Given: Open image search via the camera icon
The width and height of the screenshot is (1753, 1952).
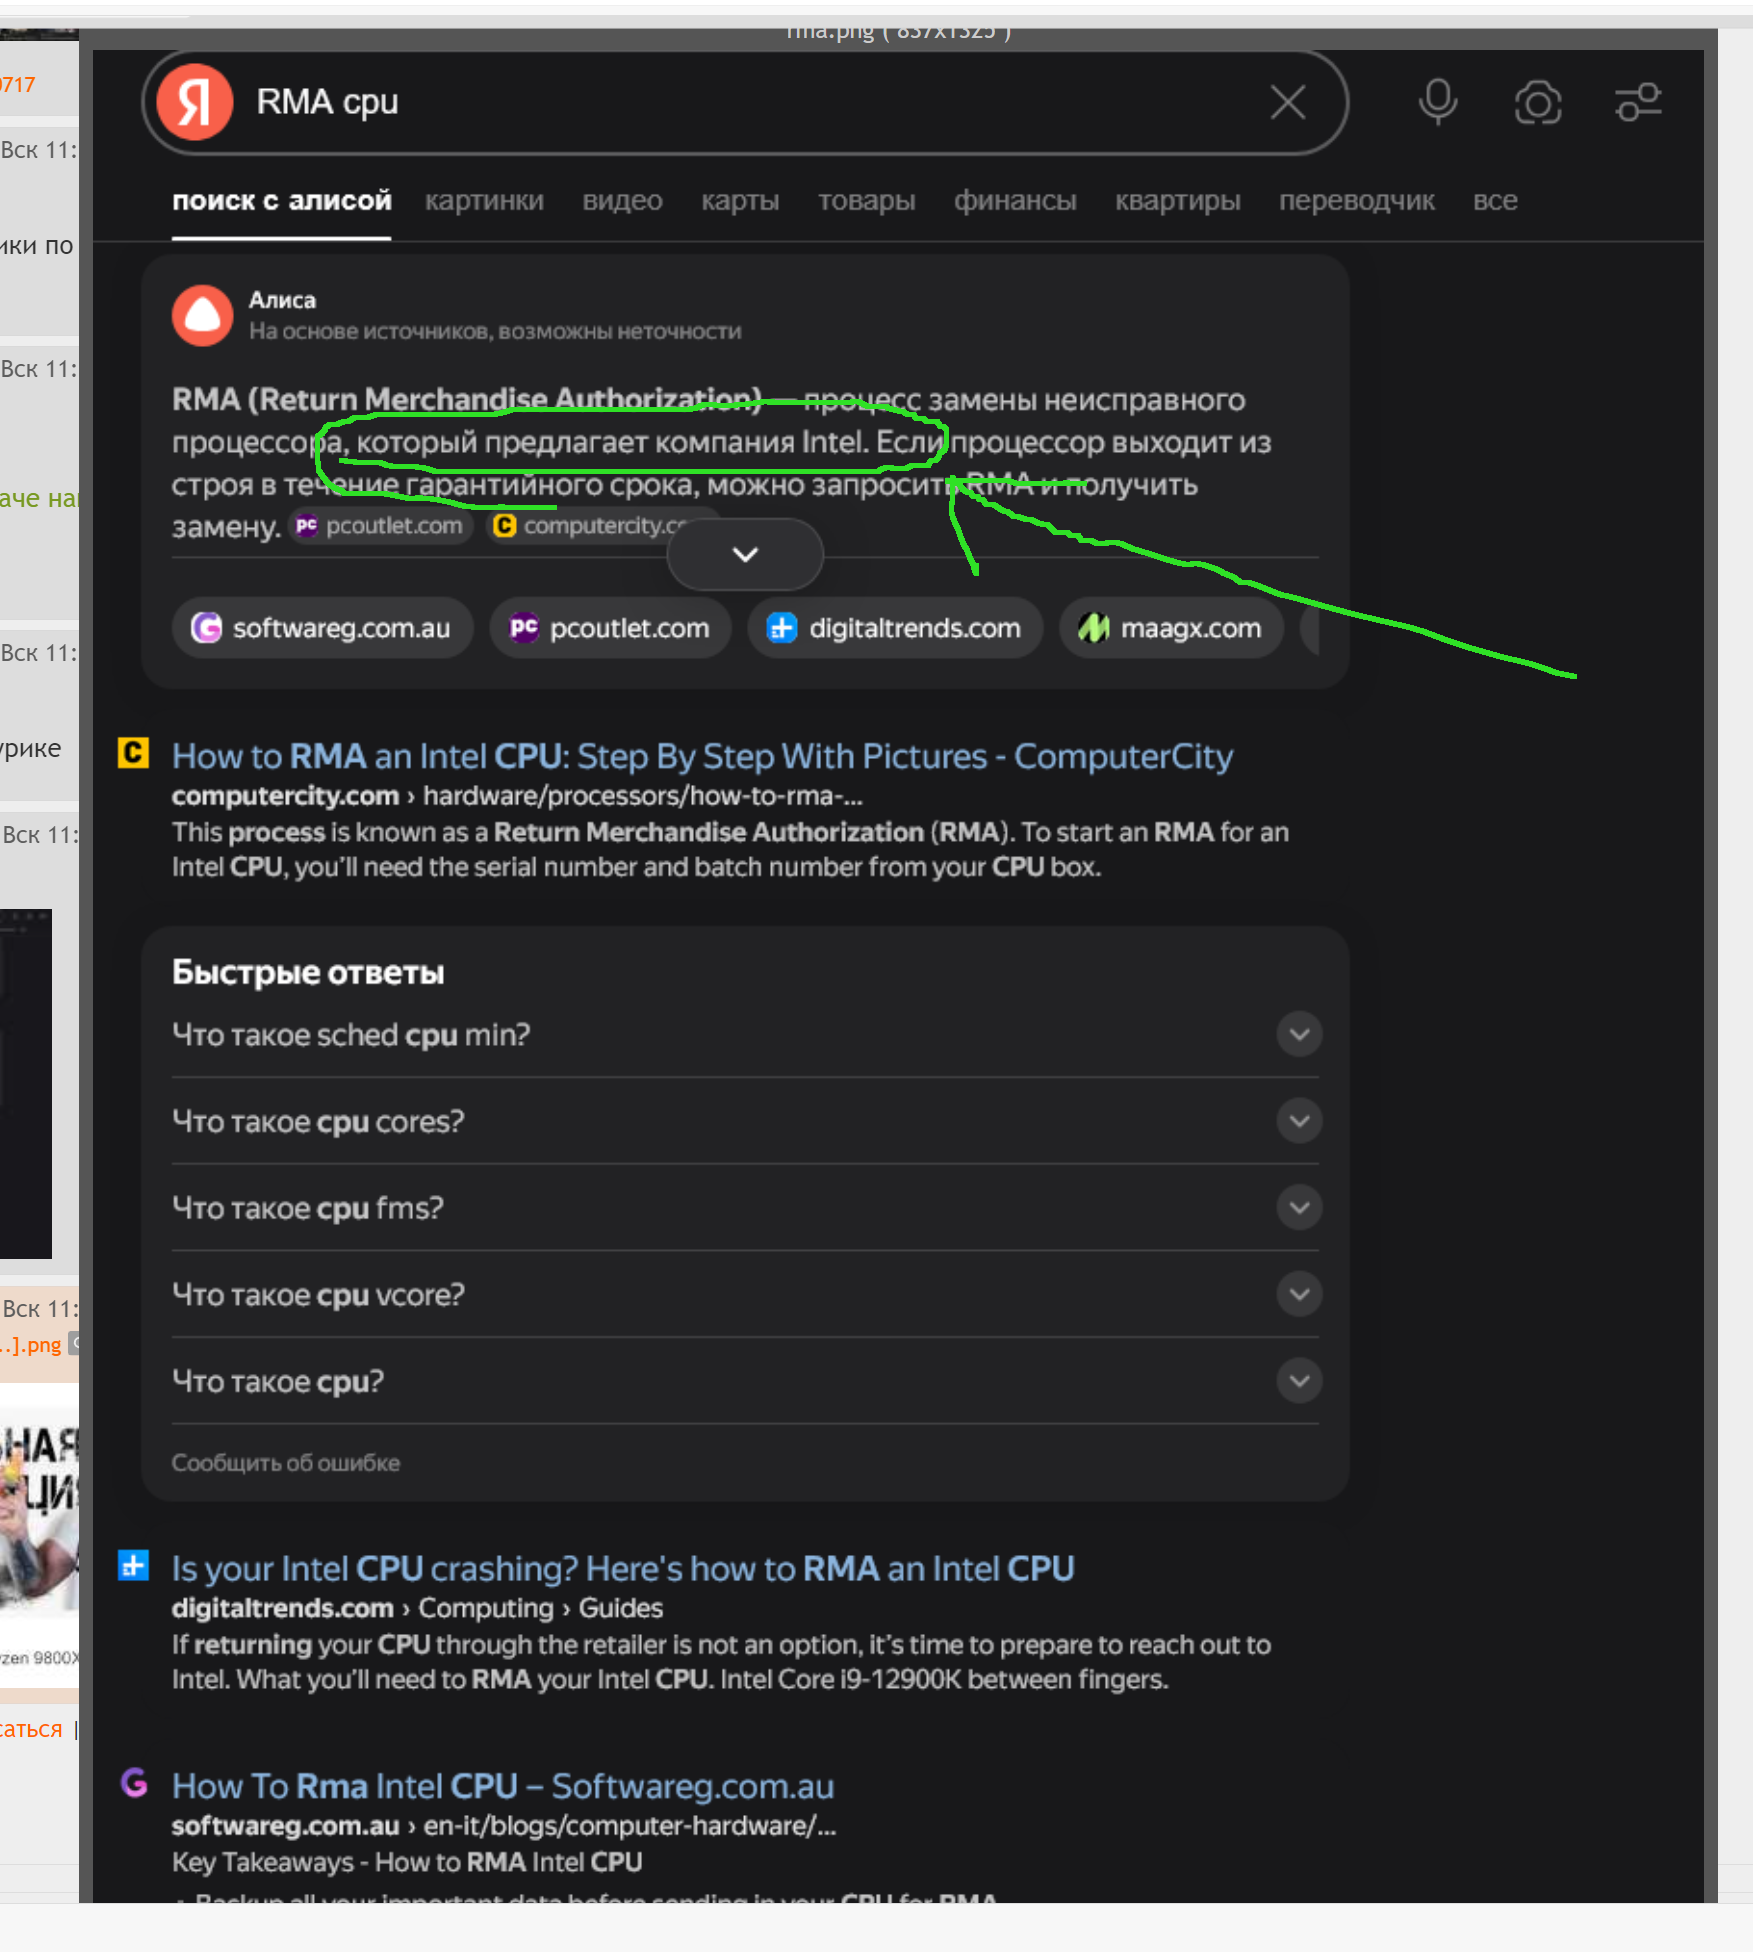Looking at the screenshot, I should tap(1538, 102).
